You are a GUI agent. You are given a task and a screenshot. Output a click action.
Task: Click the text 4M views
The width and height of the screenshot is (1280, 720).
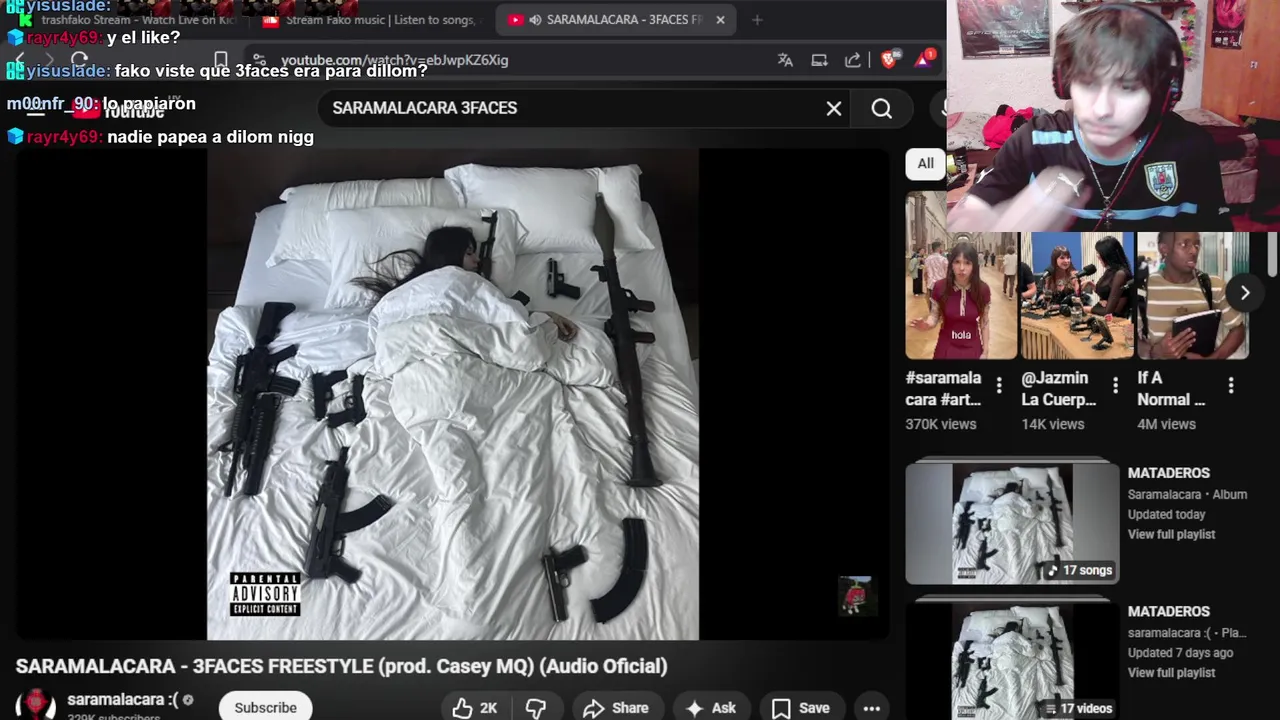[x=1166, y=424]
